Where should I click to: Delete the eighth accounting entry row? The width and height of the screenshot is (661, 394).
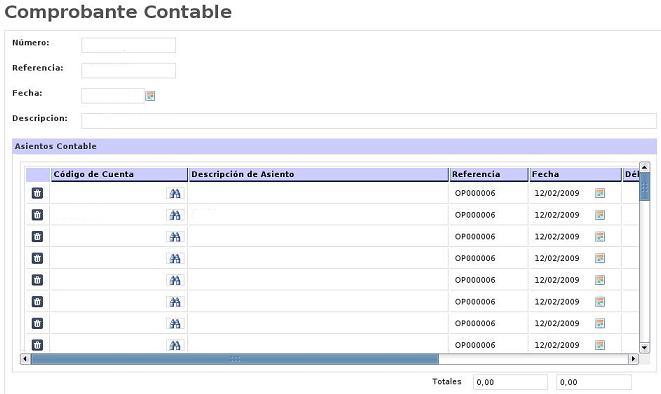[38, 345]
